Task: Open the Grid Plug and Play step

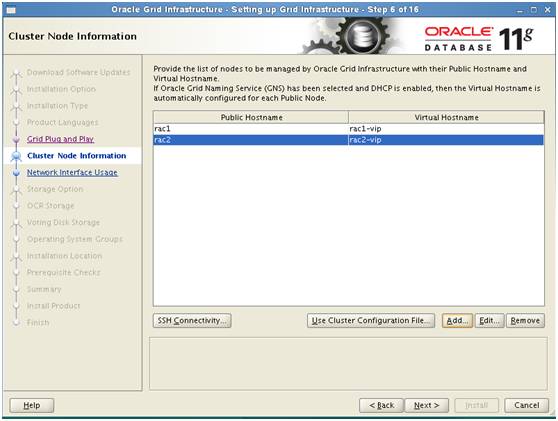Action: tap(60, 139)
